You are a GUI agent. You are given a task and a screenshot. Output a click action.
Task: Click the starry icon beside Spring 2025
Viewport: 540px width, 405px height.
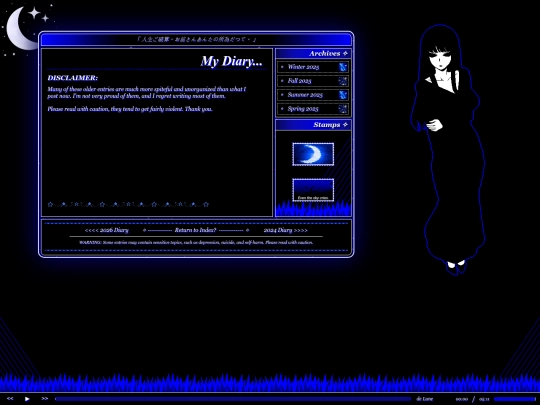tap(343, 109)
